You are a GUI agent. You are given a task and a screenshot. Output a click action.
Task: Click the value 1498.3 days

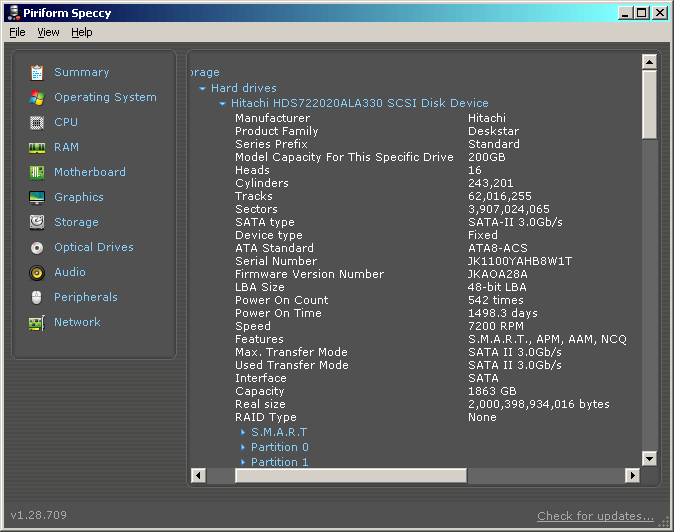[x=502, y=313]
